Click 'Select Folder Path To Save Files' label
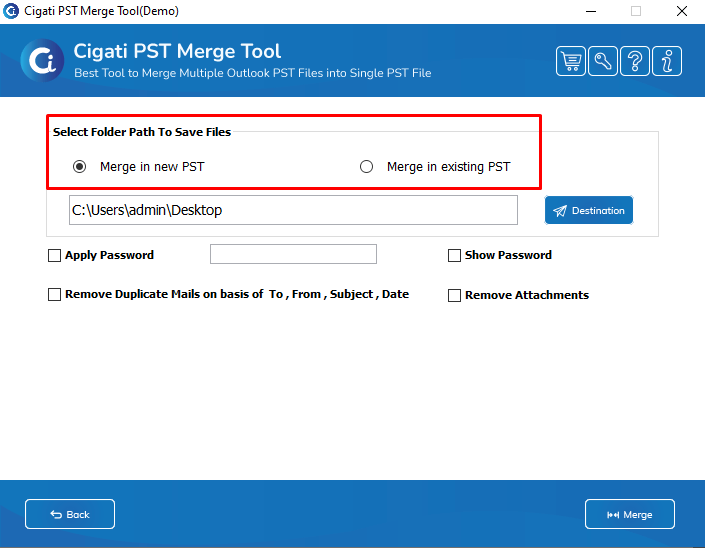 pos(142,132)
